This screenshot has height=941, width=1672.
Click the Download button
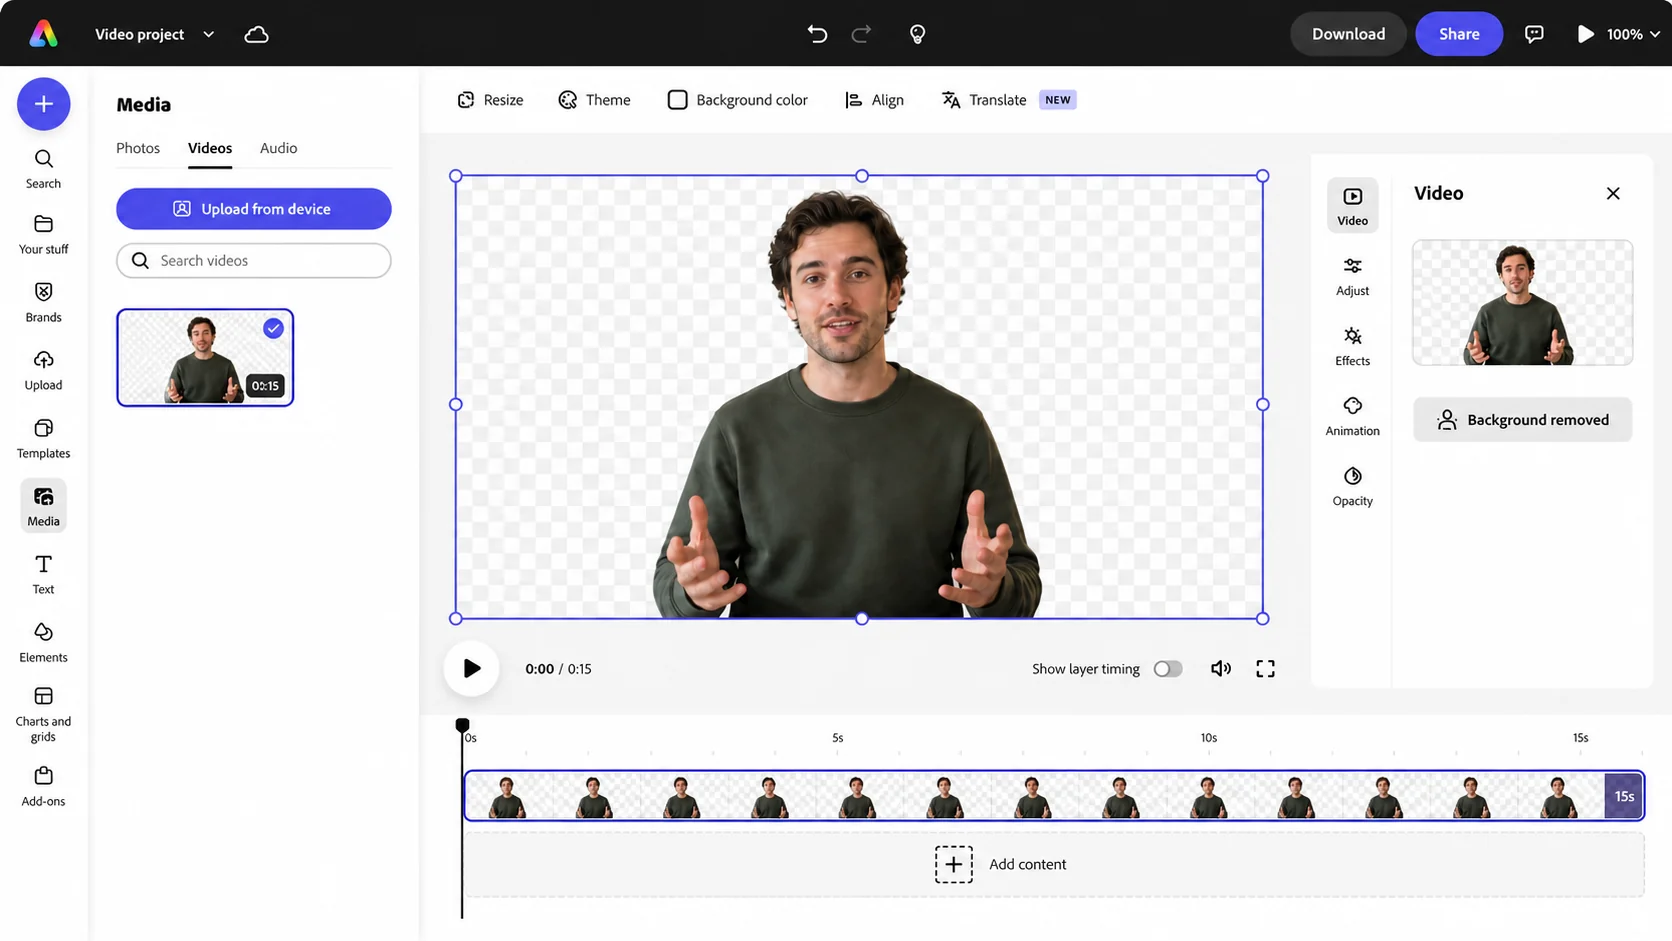[x=1348, y=34]
